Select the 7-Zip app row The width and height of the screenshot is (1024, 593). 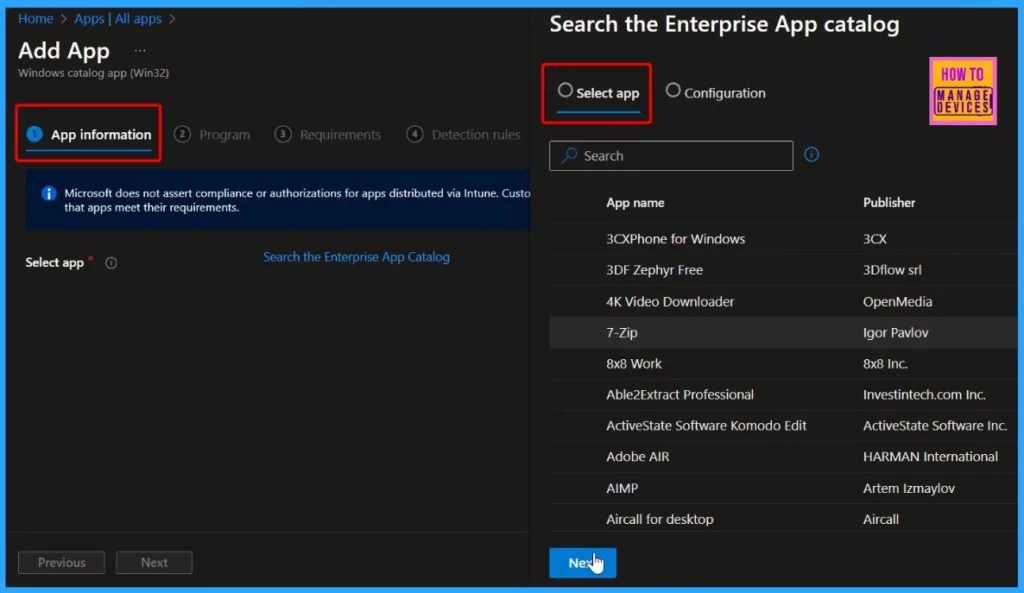[783, 332]
